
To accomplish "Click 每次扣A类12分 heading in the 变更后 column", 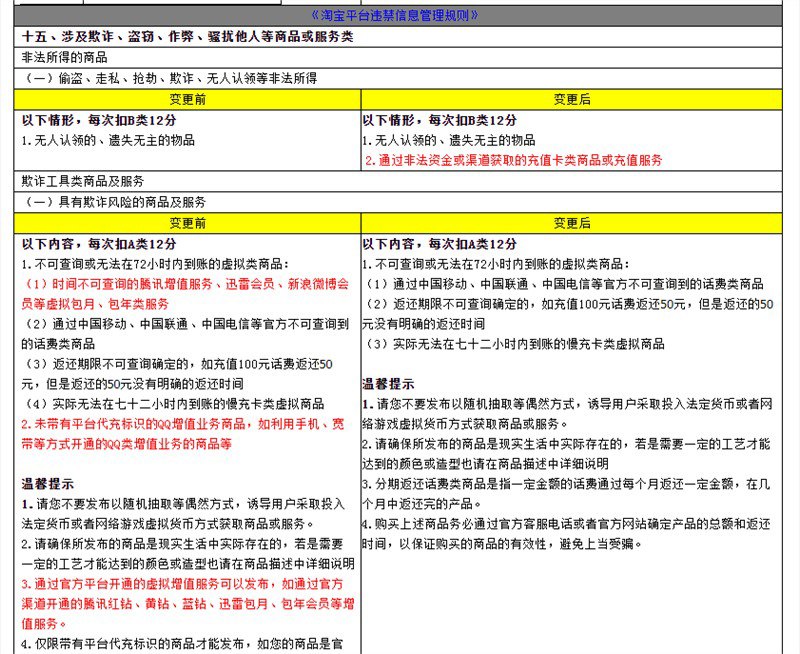I will (x=440, y=243).
